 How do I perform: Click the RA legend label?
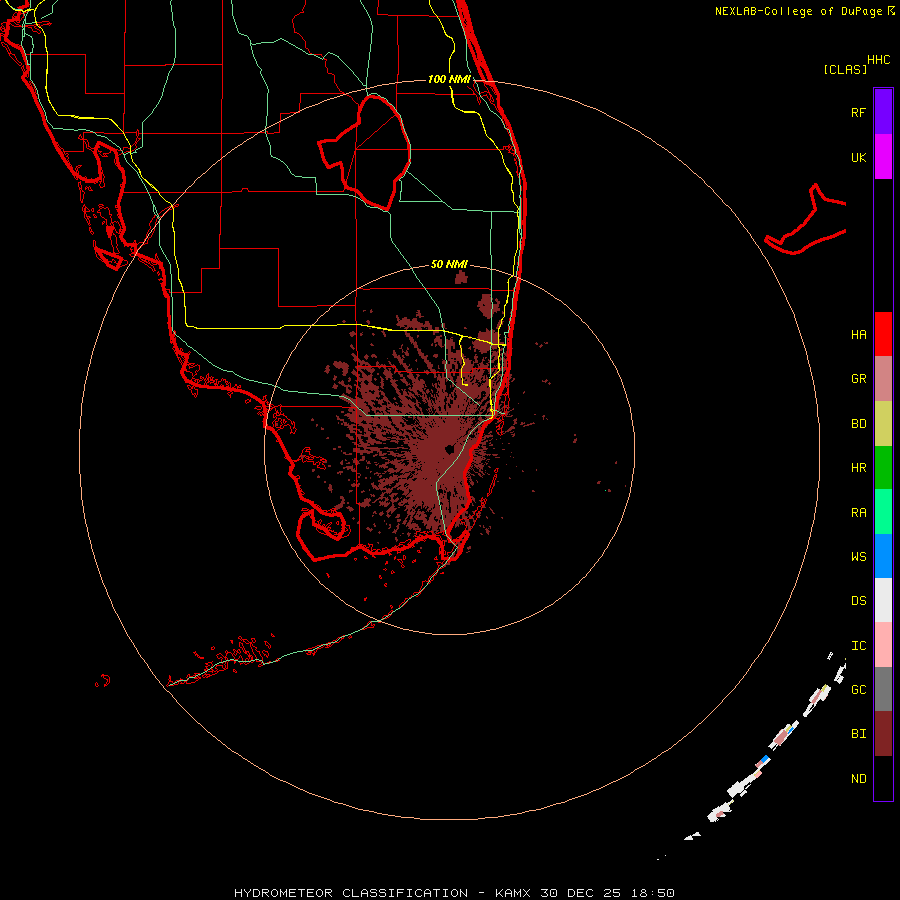pyautogui.click(x=858, y=513)
